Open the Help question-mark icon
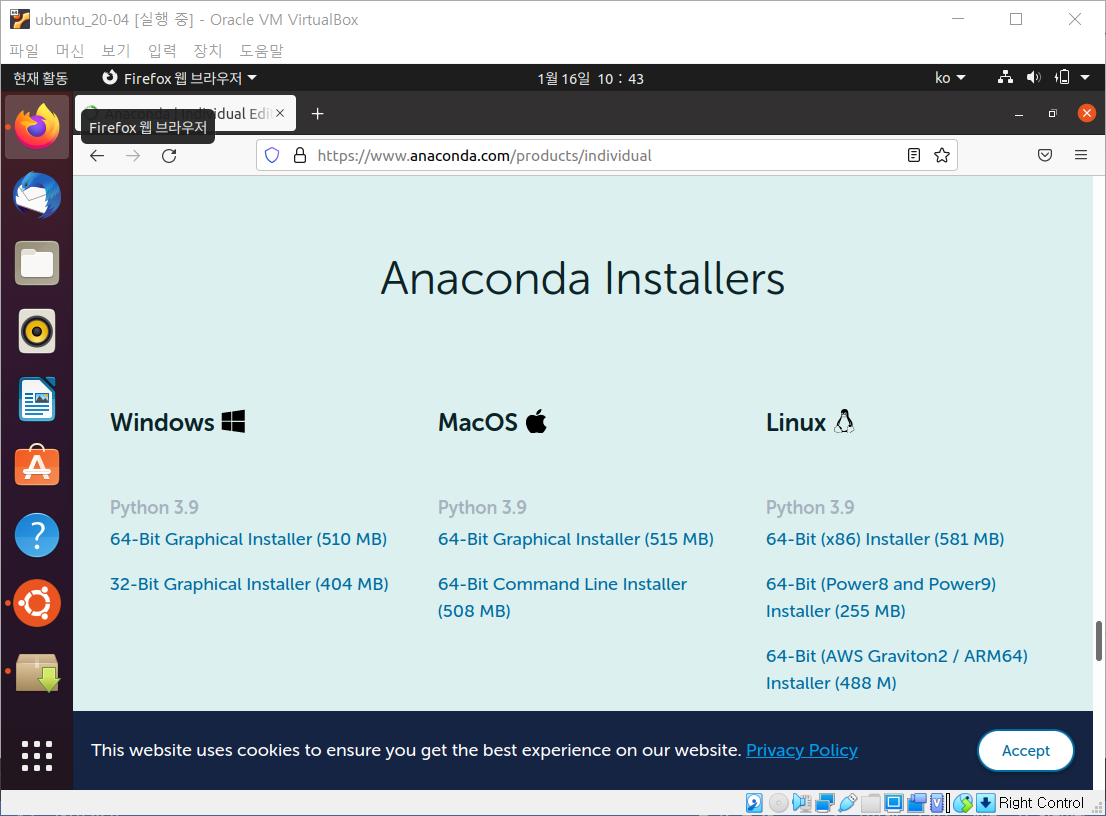Viewport: 1106px width, 816px height. click(x=37, y=535)
